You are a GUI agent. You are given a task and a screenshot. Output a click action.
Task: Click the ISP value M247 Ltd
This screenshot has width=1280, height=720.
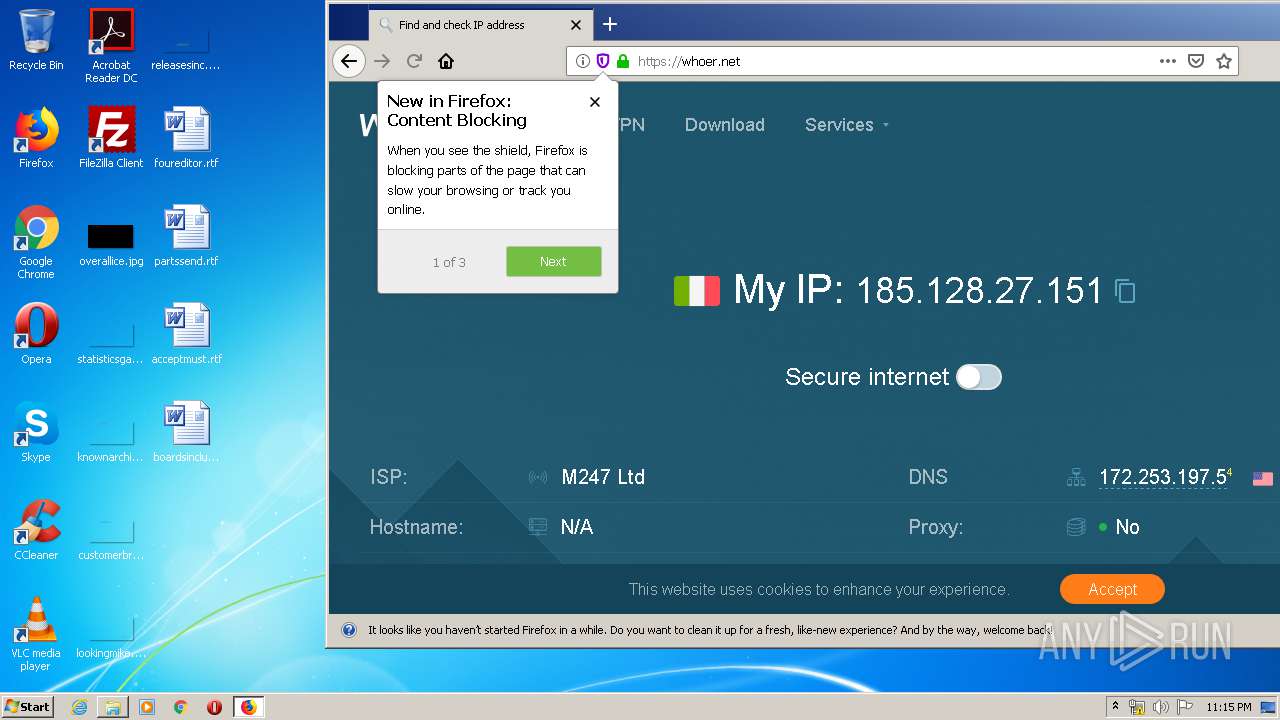(x=603, y=477)
